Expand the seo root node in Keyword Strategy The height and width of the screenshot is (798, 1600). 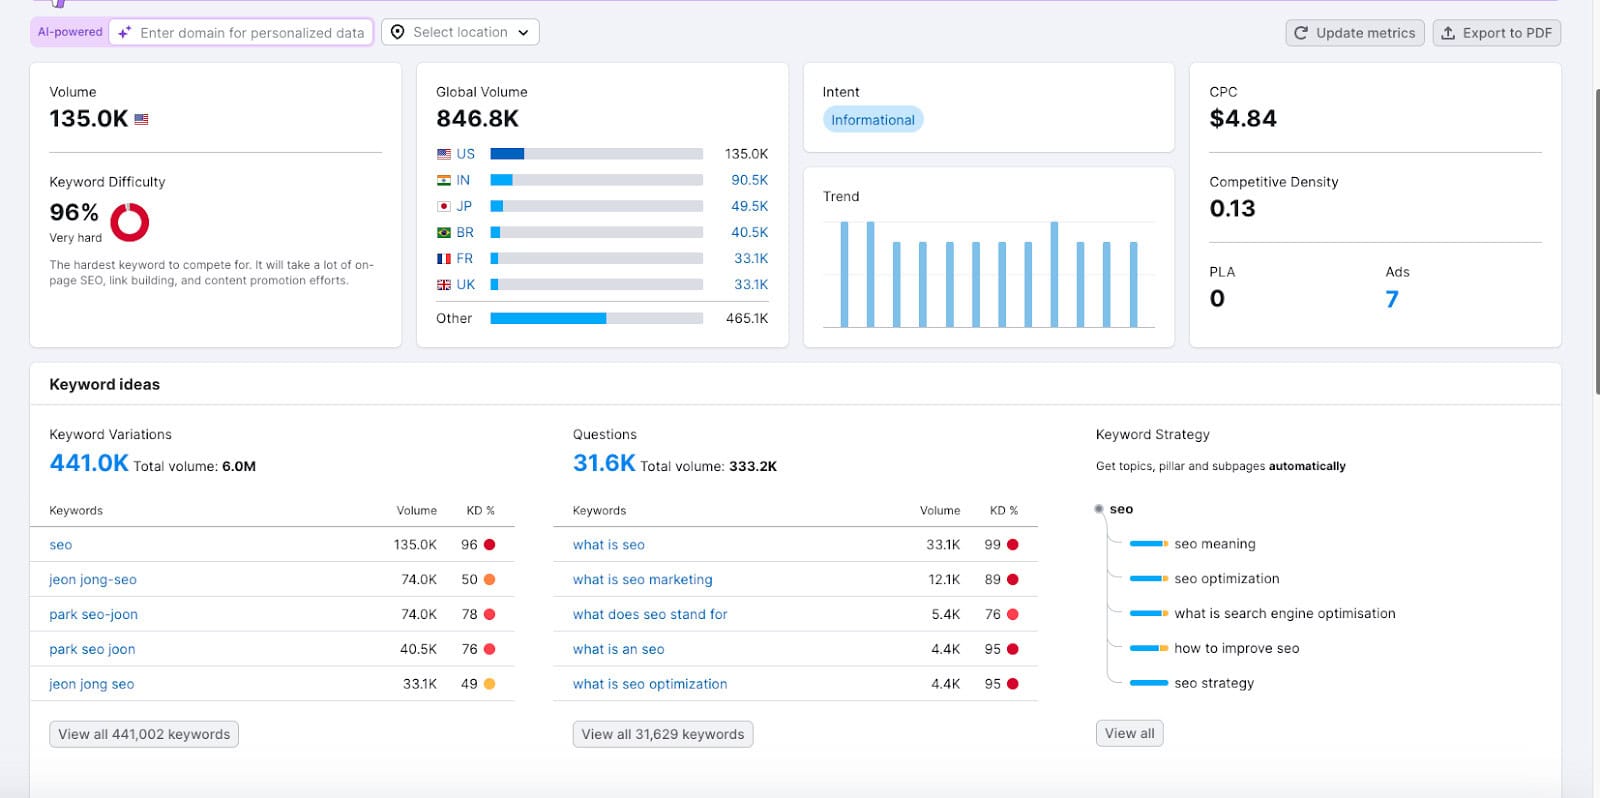(x=1099, y=509)
